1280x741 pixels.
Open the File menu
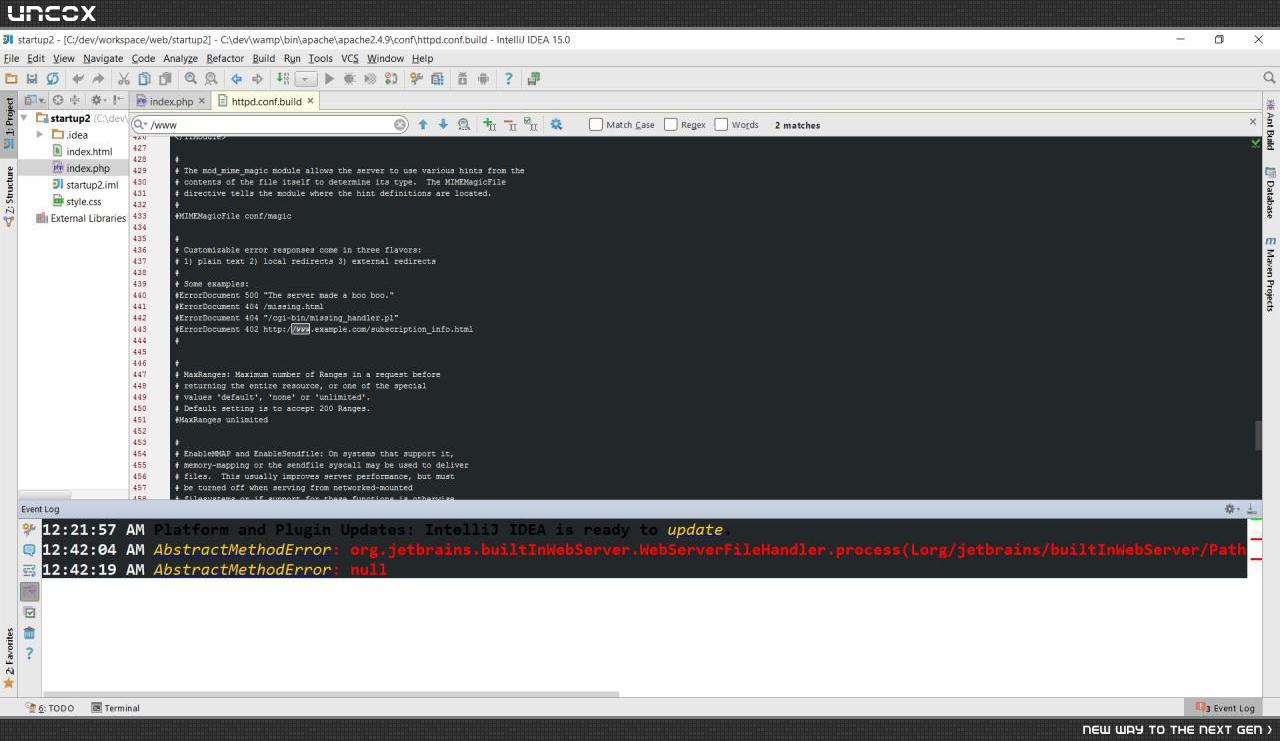click(12, 58)
